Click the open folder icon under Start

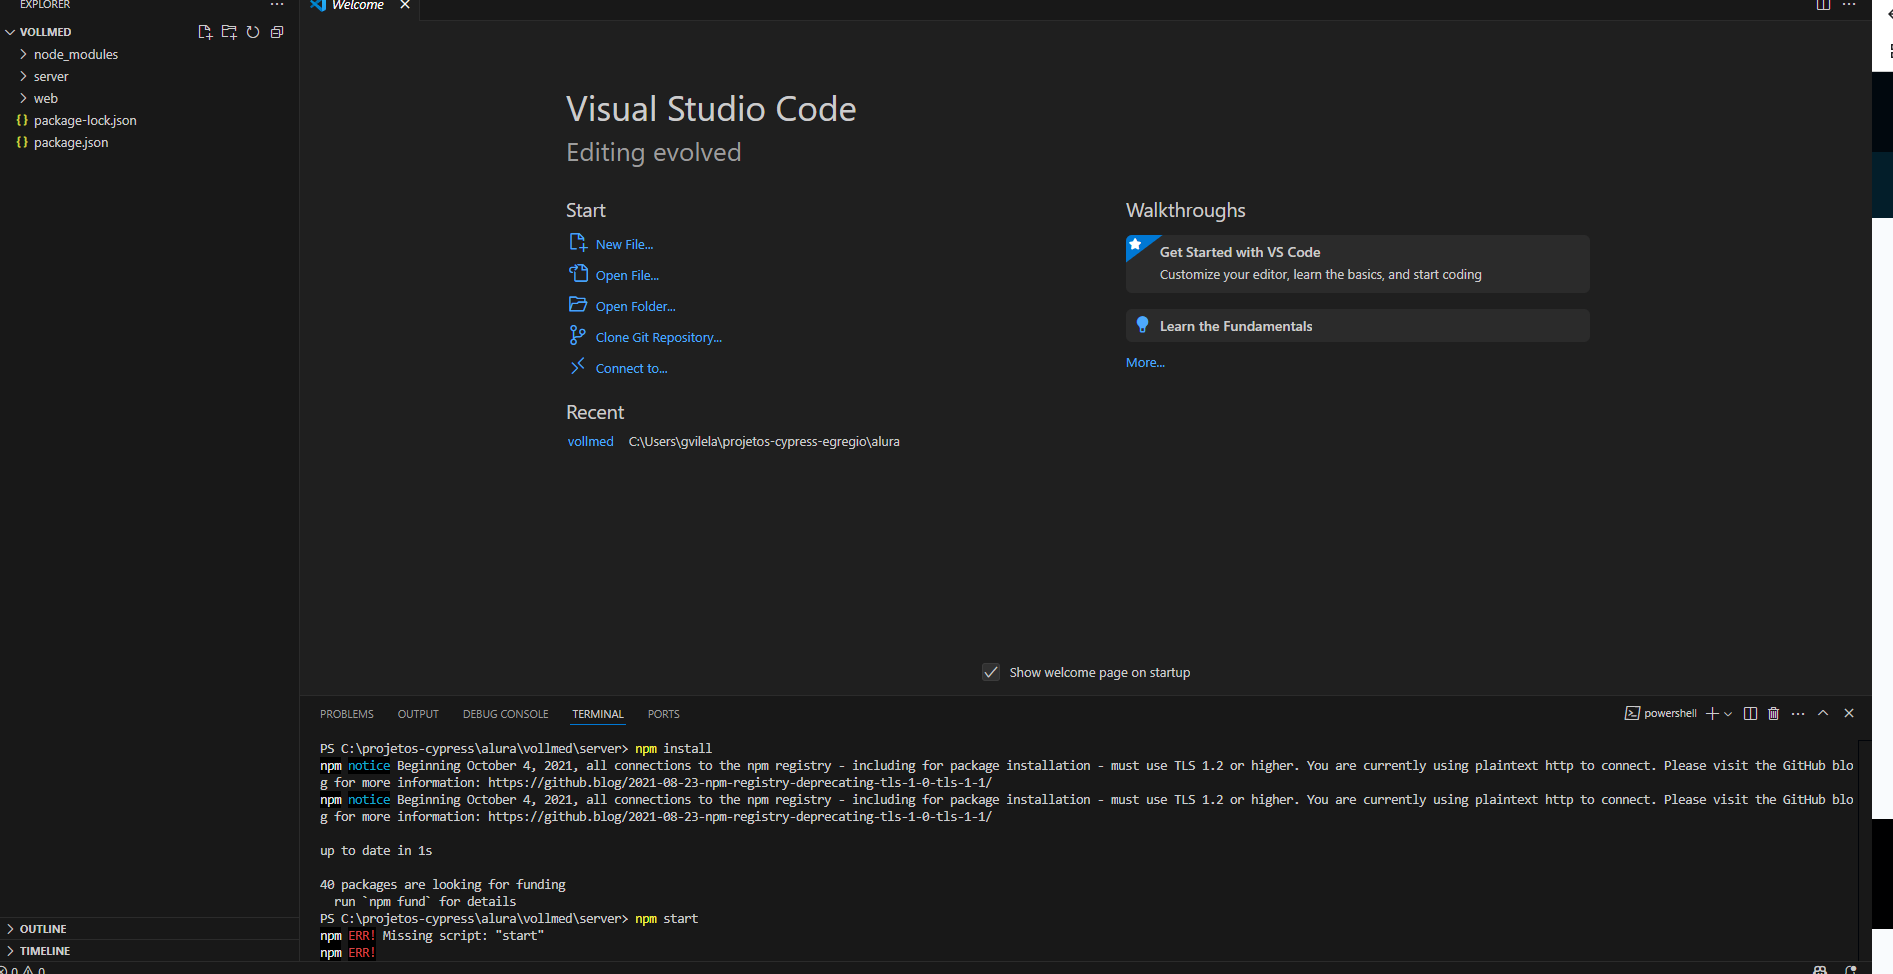coord(578,304)
